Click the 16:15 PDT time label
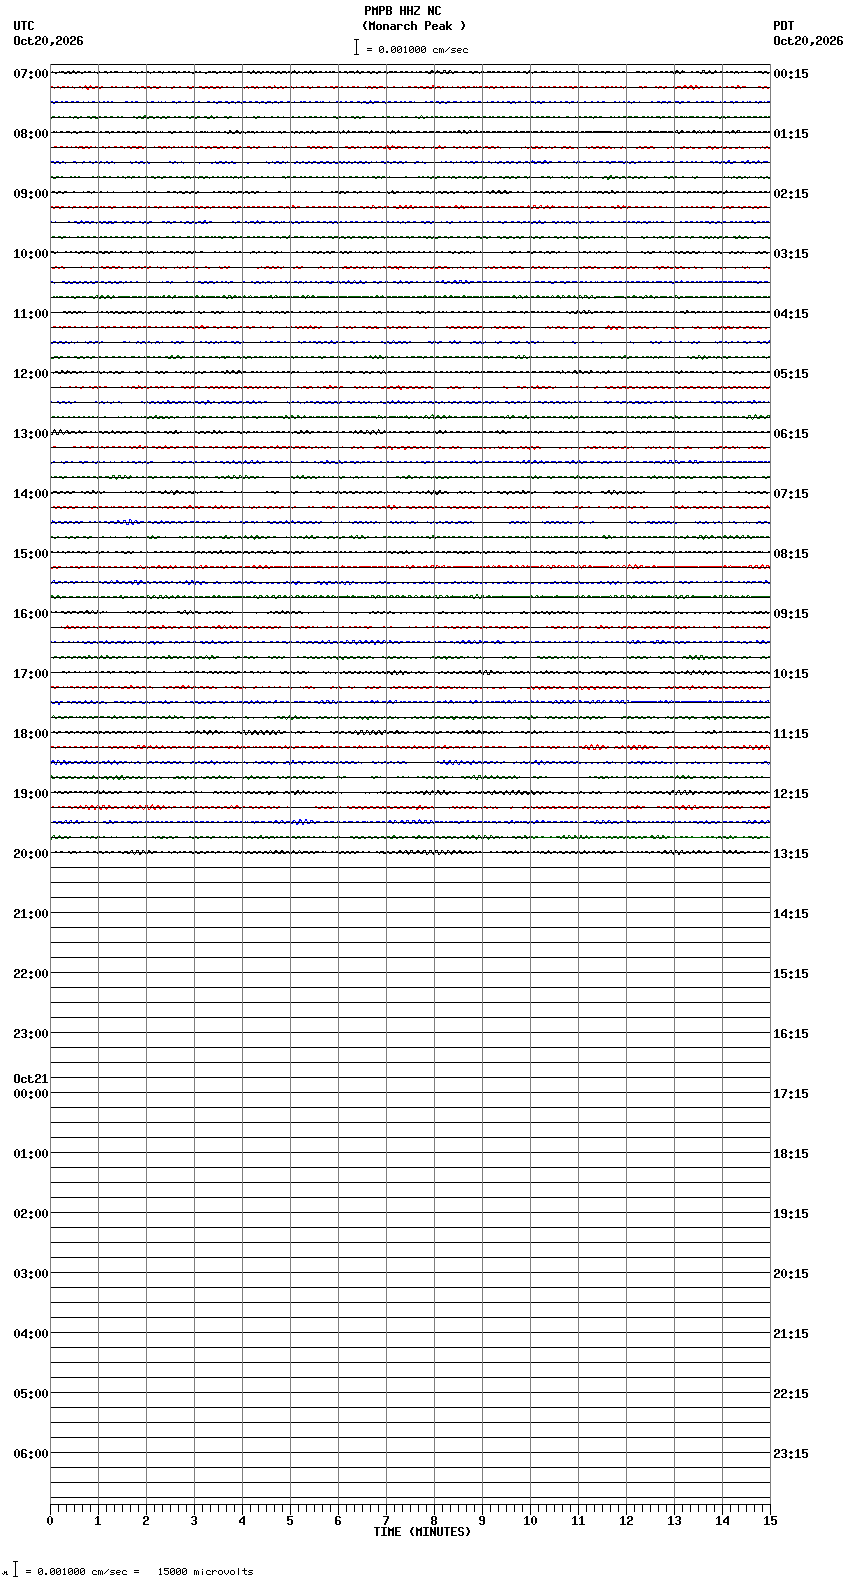 (x=791, y=1034)
